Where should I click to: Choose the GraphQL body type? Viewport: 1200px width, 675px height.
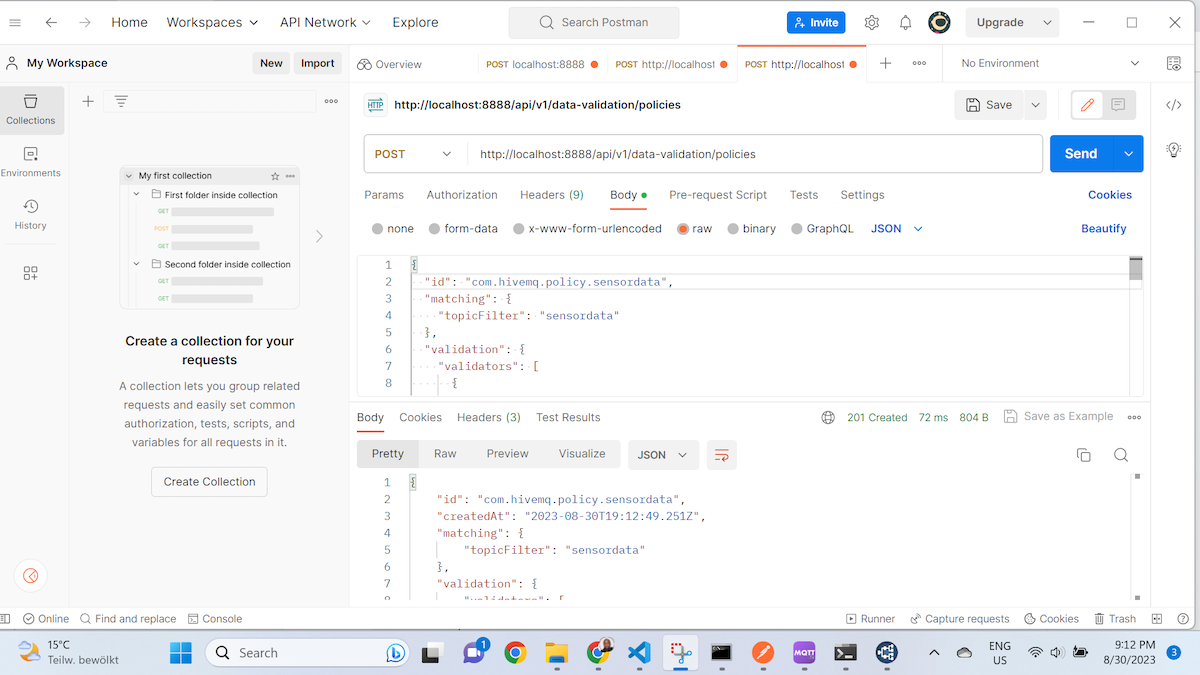822,229
